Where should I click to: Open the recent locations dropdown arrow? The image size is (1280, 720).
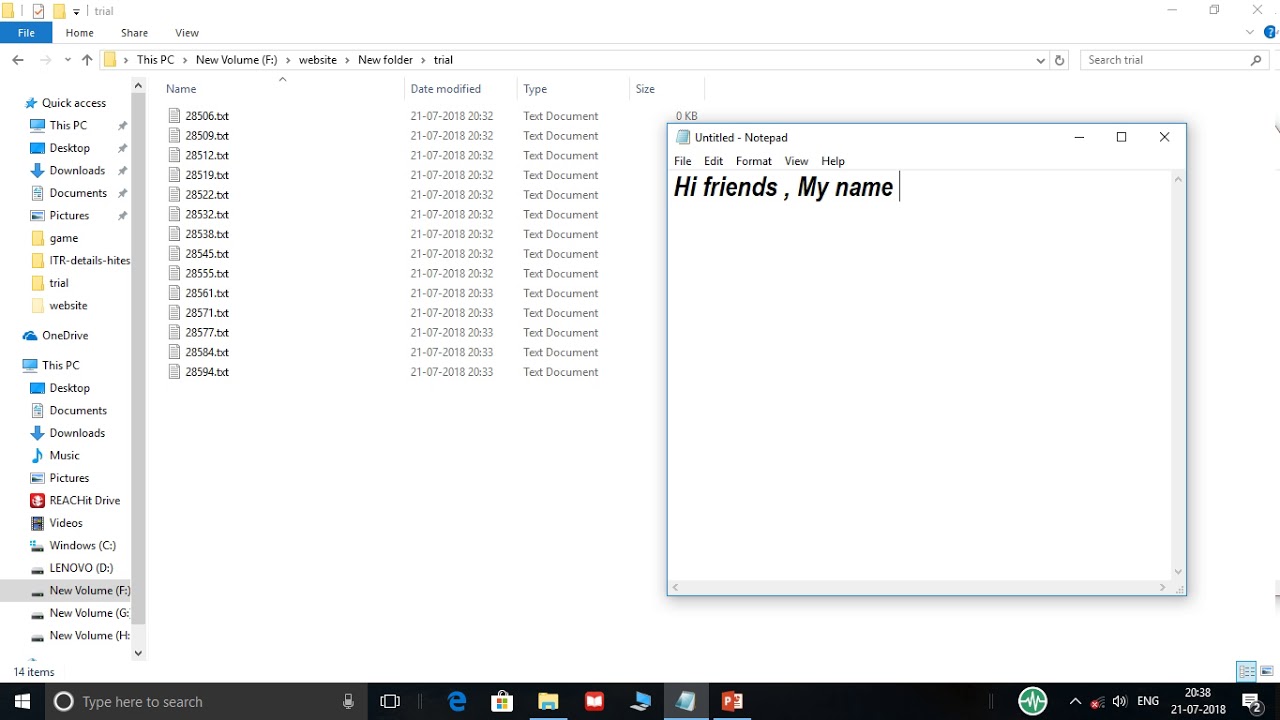pyautogui.click(x=68, y=60)
